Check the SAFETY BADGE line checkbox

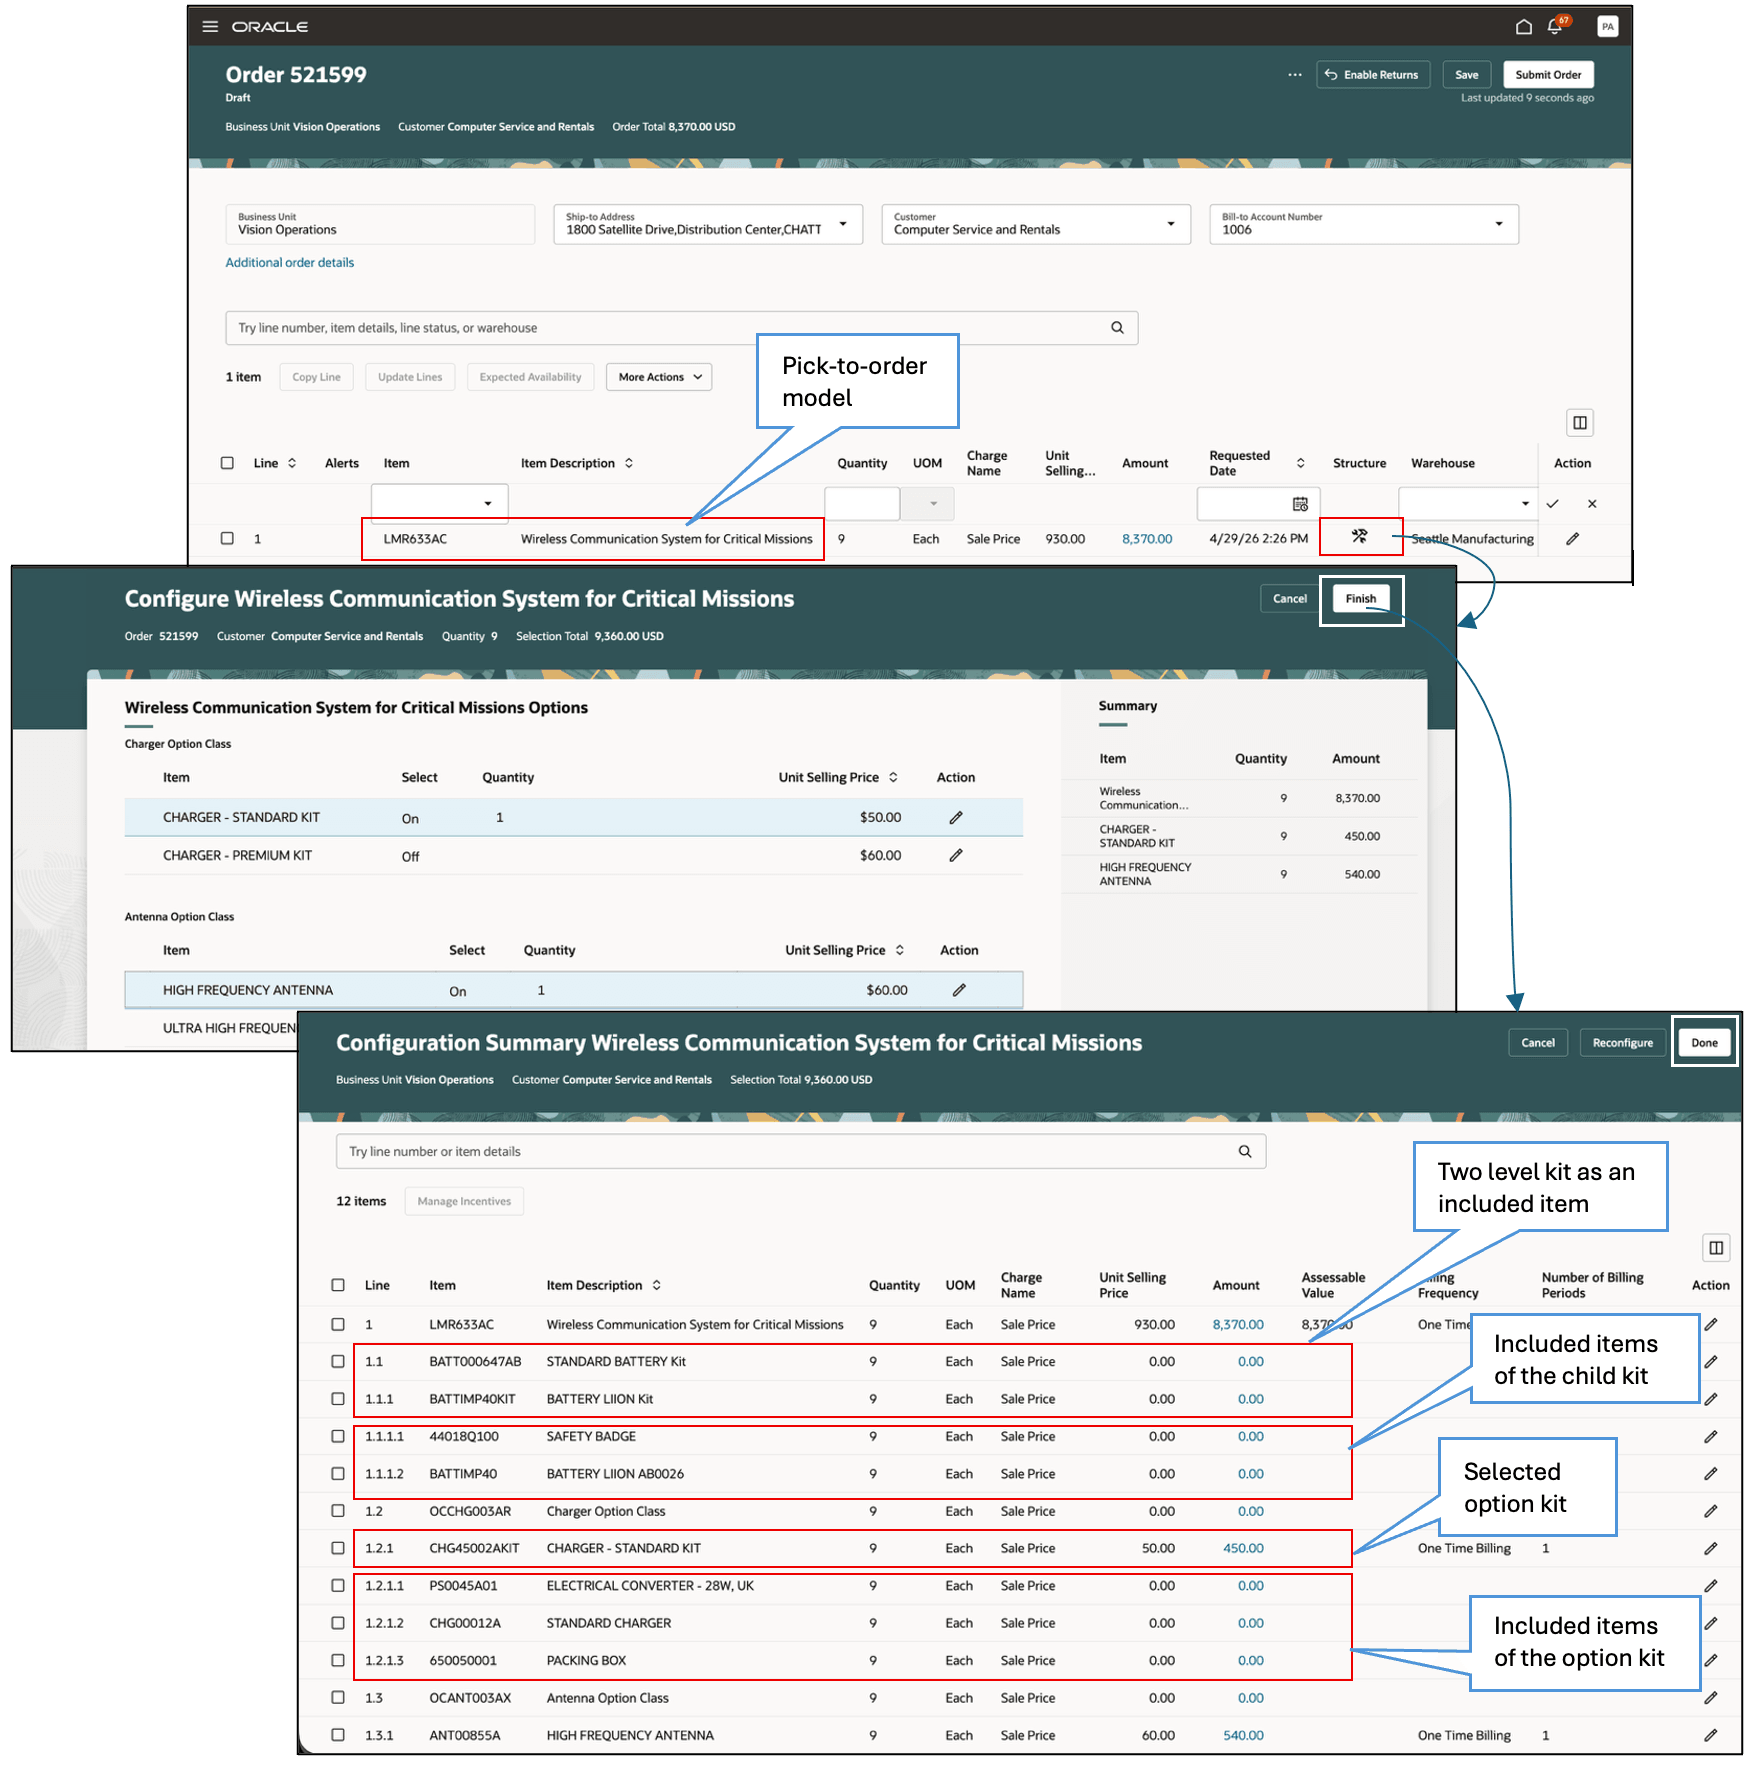point(338,1436)
